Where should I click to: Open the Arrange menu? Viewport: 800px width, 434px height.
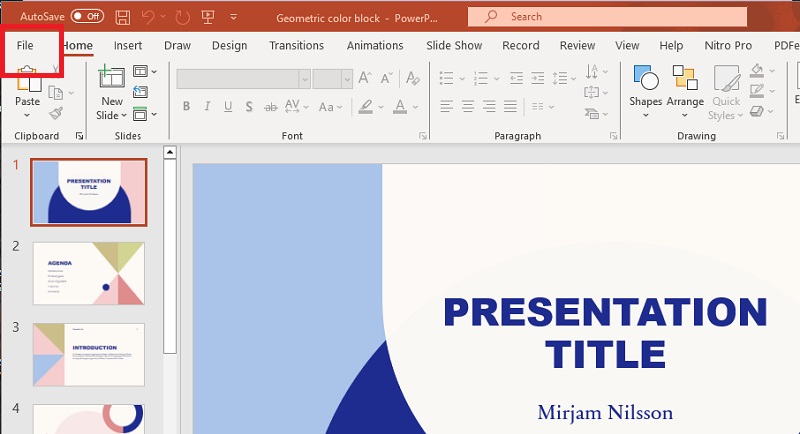(x=685, y=92)
